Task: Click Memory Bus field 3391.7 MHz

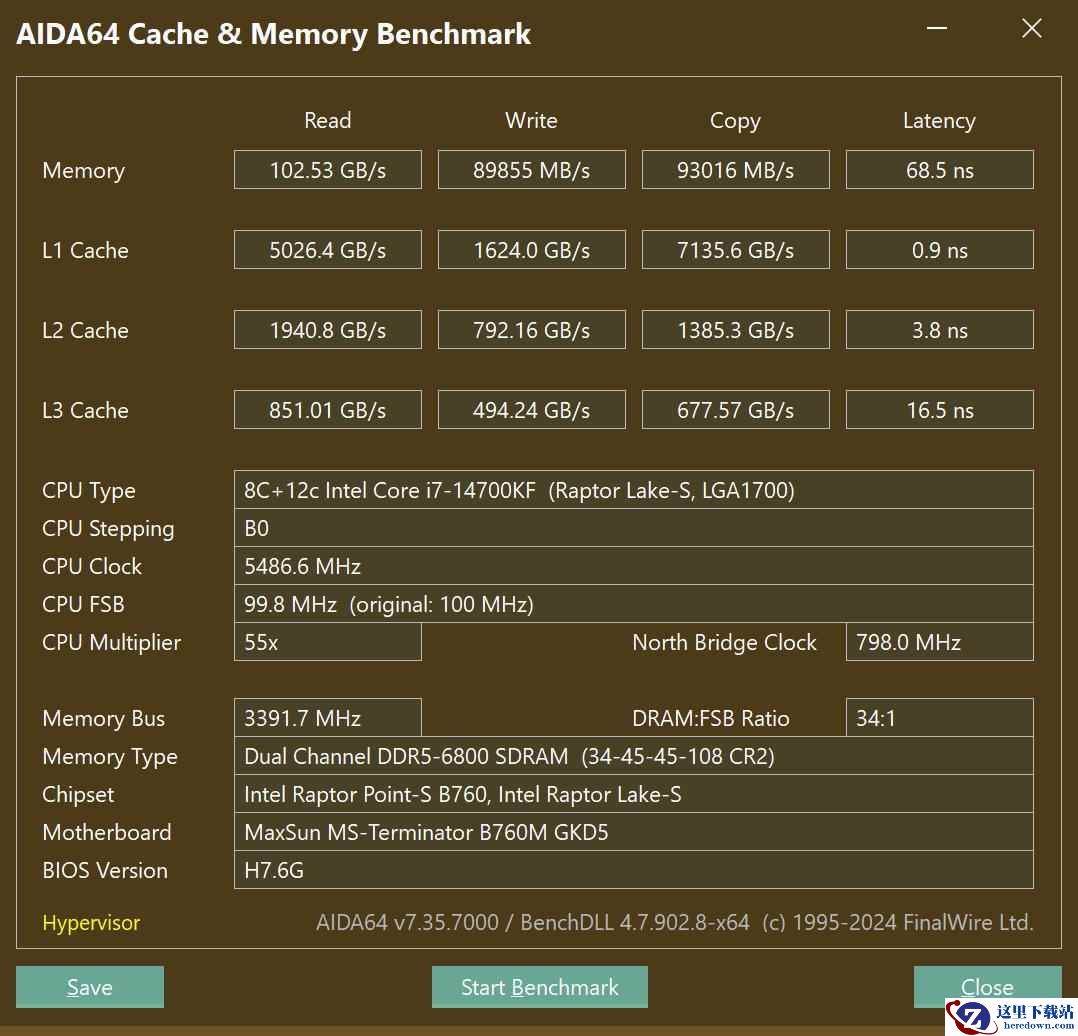Action: coord(328,718)
